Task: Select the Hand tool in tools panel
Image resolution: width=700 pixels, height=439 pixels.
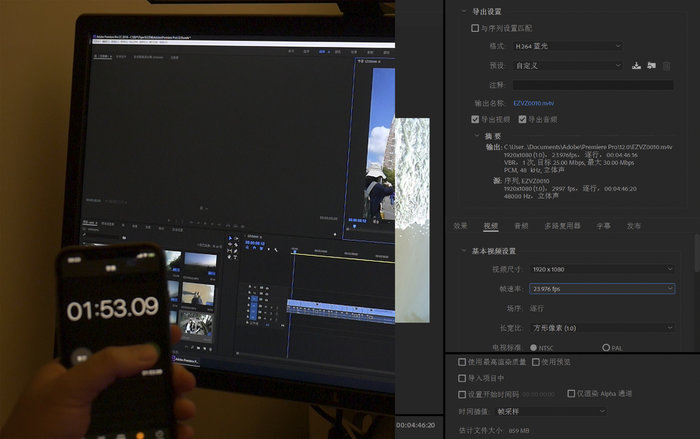Action: tap(230, 256)
